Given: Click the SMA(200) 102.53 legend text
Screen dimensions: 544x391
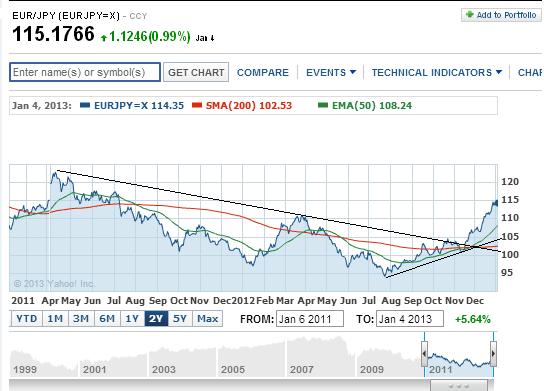Looking at the screenshot, I should pyautogui.click(x=249, y=105).
